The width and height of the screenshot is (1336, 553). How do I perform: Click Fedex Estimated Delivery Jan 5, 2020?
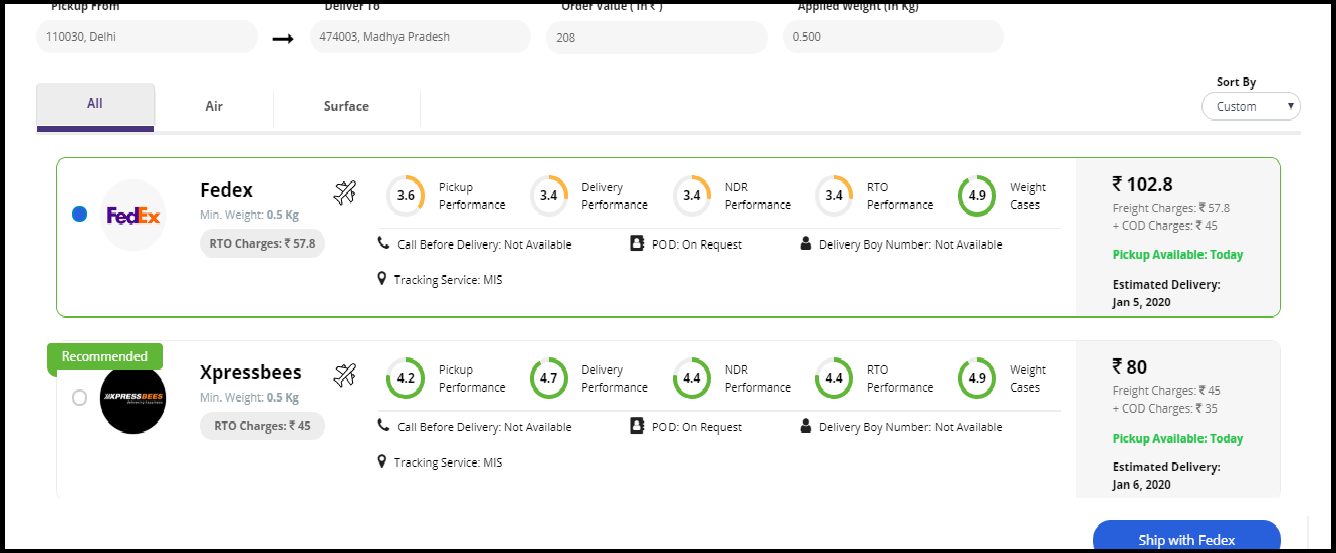pyautogui.click(x=1166, y=293)
